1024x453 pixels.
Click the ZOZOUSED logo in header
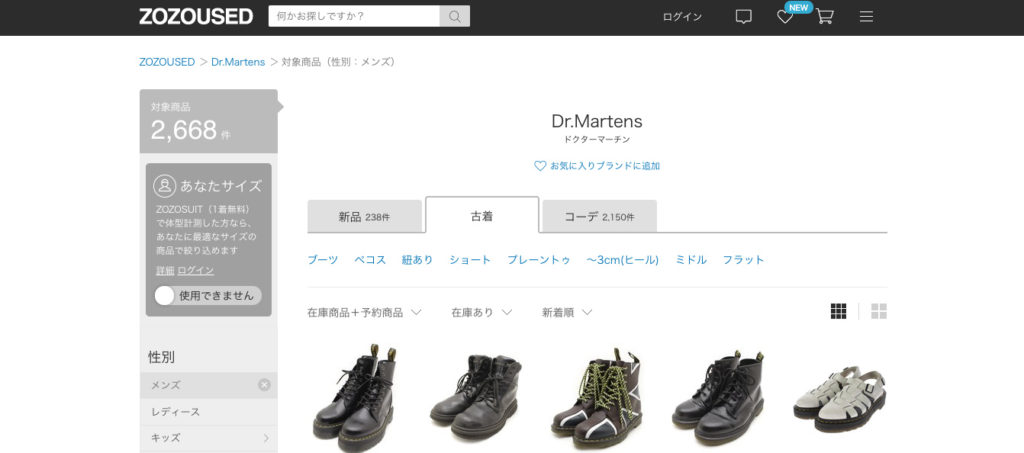(x=196, y=16)
